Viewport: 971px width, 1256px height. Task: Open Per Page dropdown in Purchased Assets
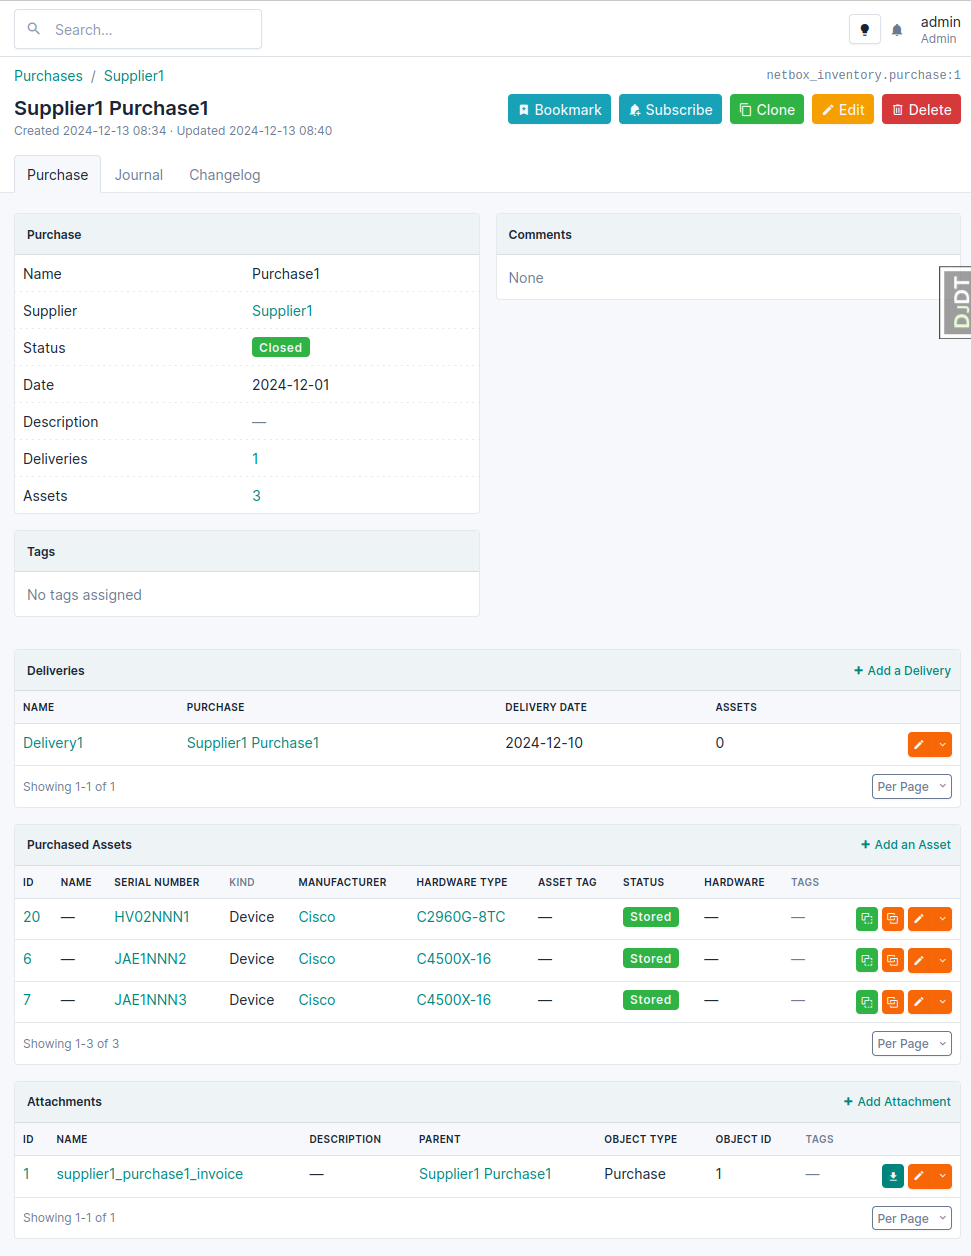[x=911, y=1044]
